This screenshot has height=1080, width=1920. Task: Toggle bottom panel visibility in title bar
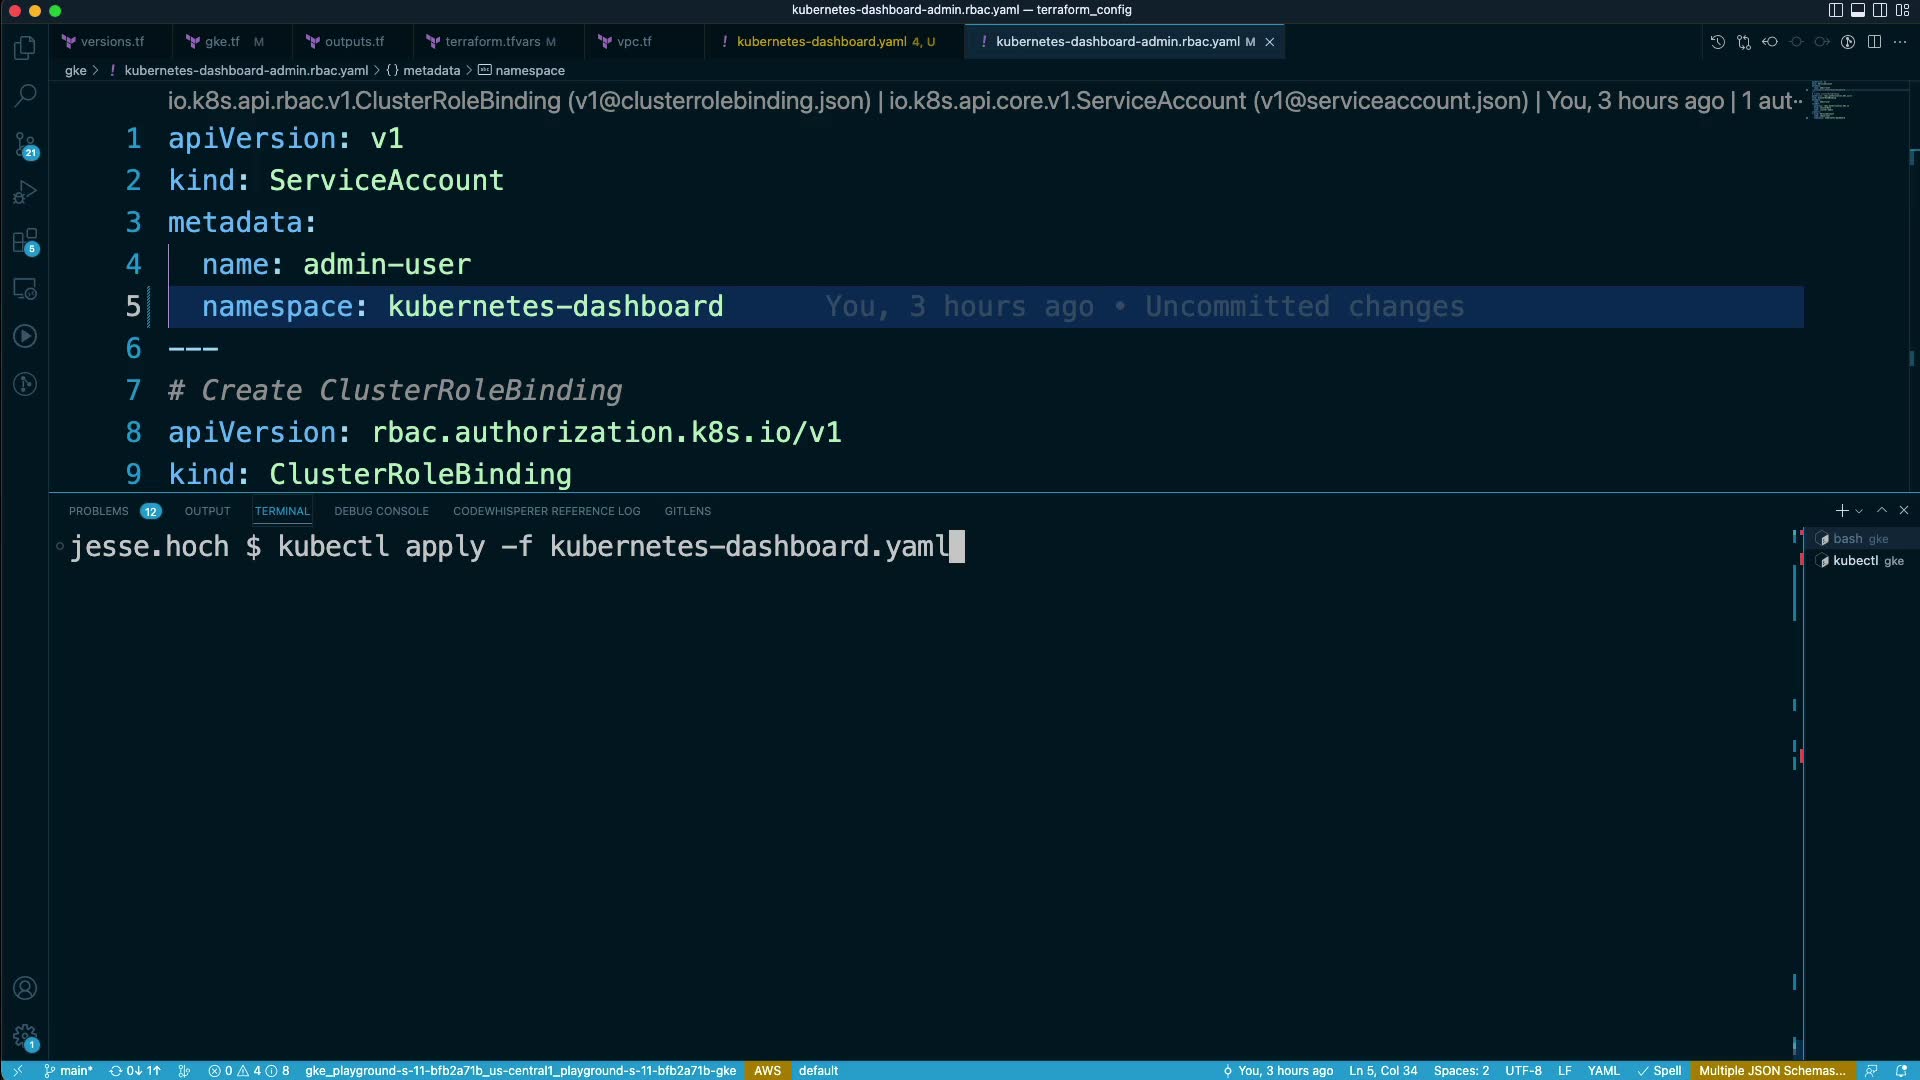[x=1857, y=10]
